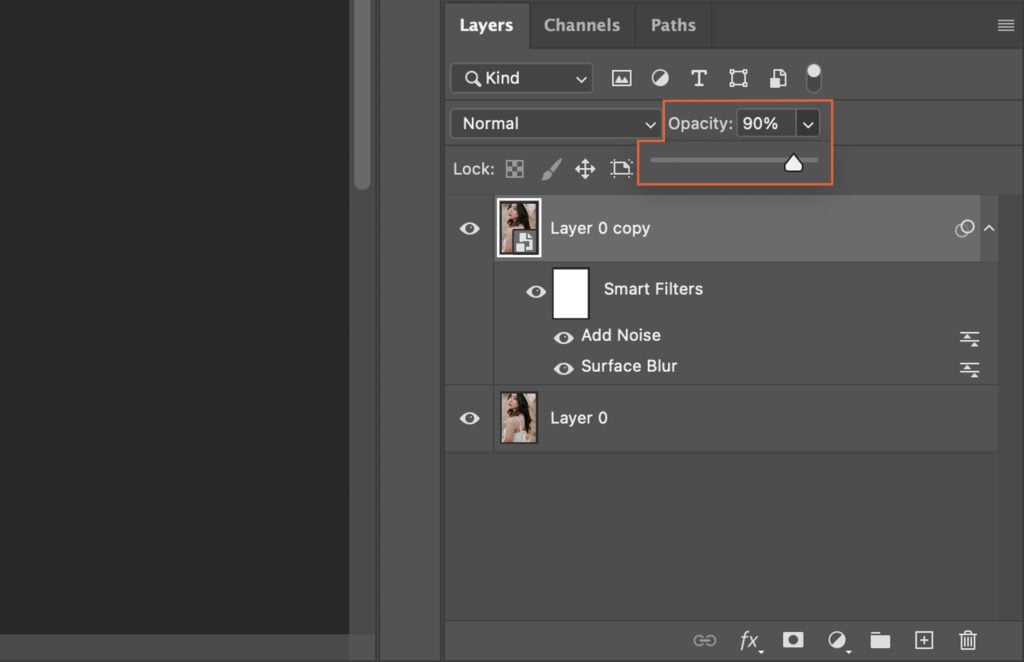The height and width of the screenshot is (662, 1024).
Task: Delete the selected layer
Action: (967, 640)
